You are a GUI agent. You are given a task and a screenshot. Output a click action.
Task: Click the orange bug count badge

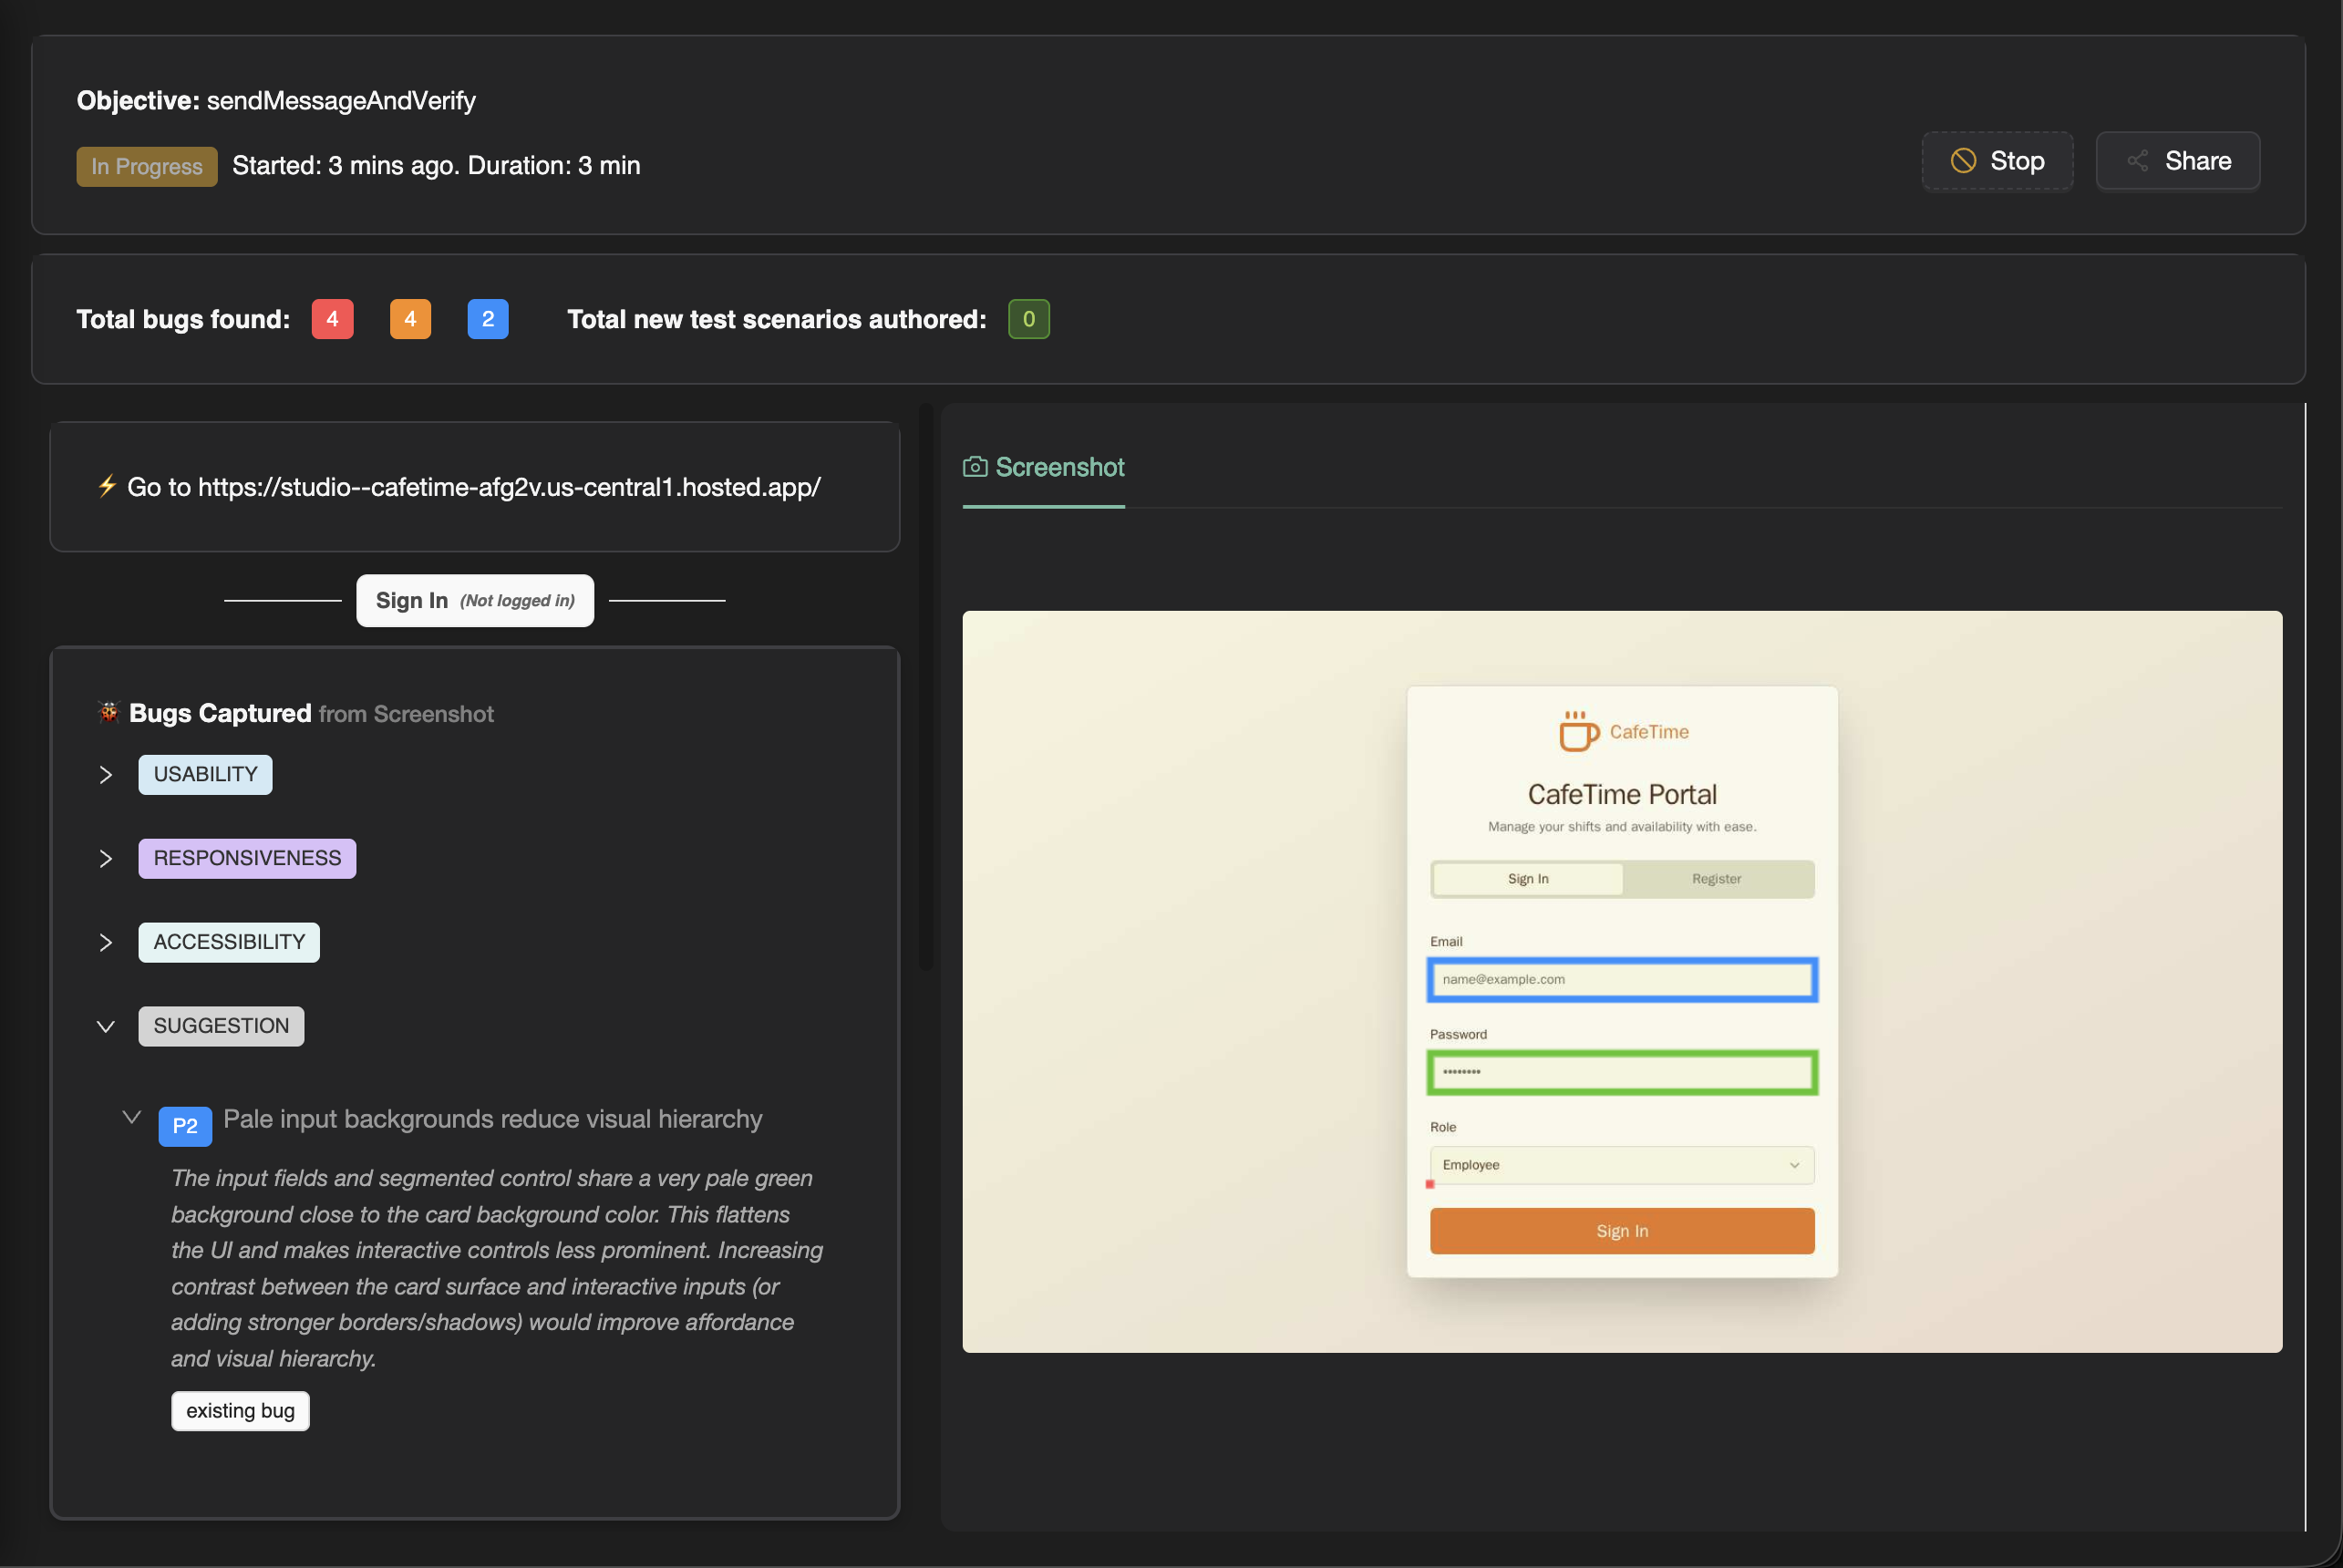click(410, 319)
